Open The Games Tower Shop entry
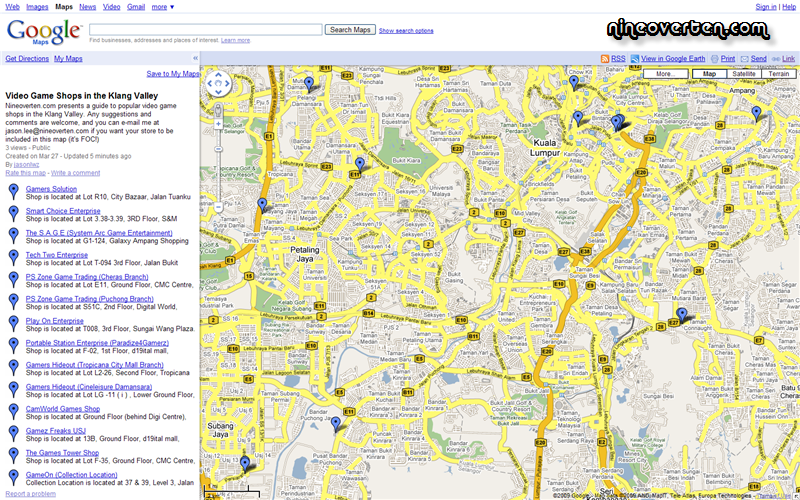Image resolution: width=800 pixels, height=500 pixels. [x=62, y=453]
